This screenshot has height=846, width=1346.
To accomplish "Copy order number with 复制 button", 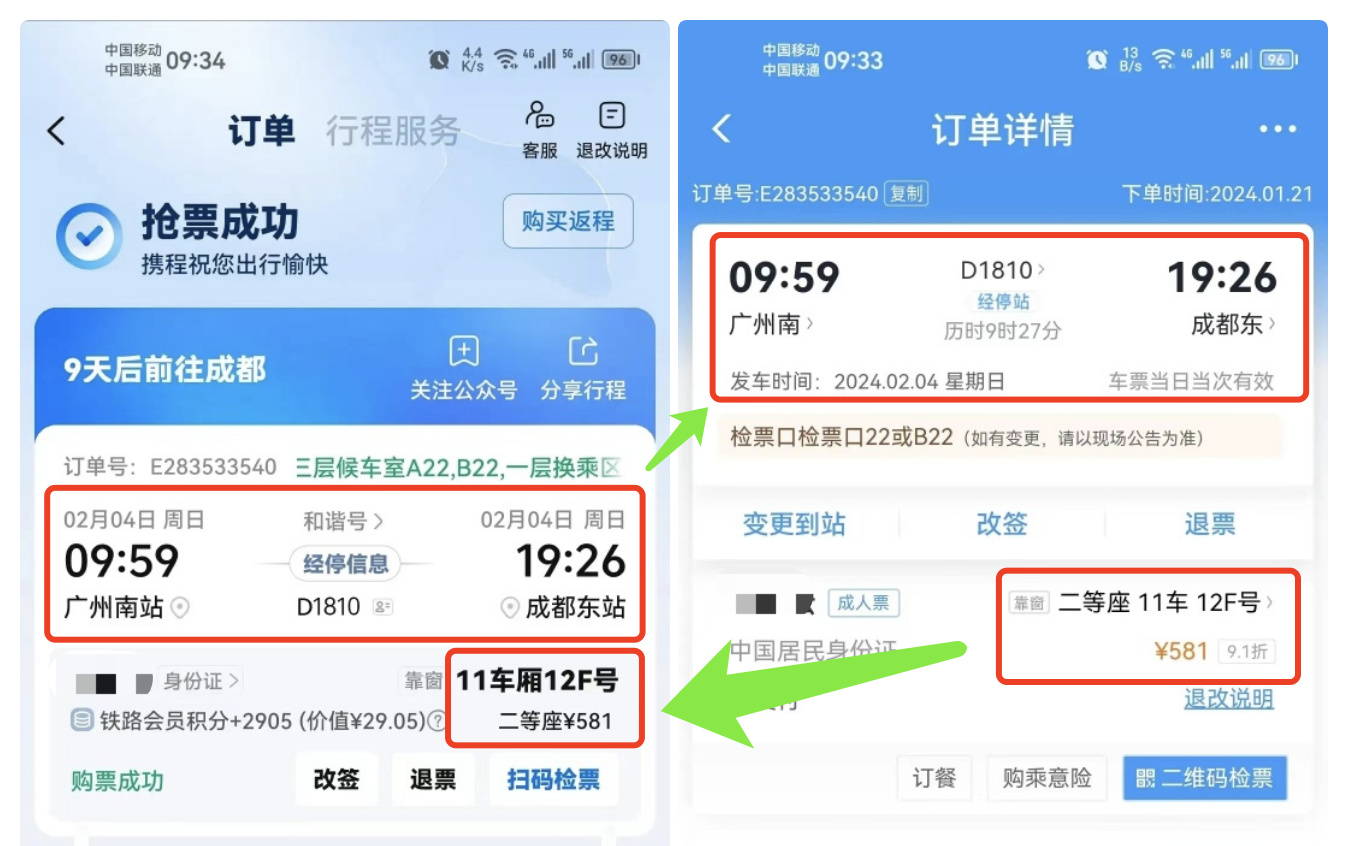I will coord(906,193).
